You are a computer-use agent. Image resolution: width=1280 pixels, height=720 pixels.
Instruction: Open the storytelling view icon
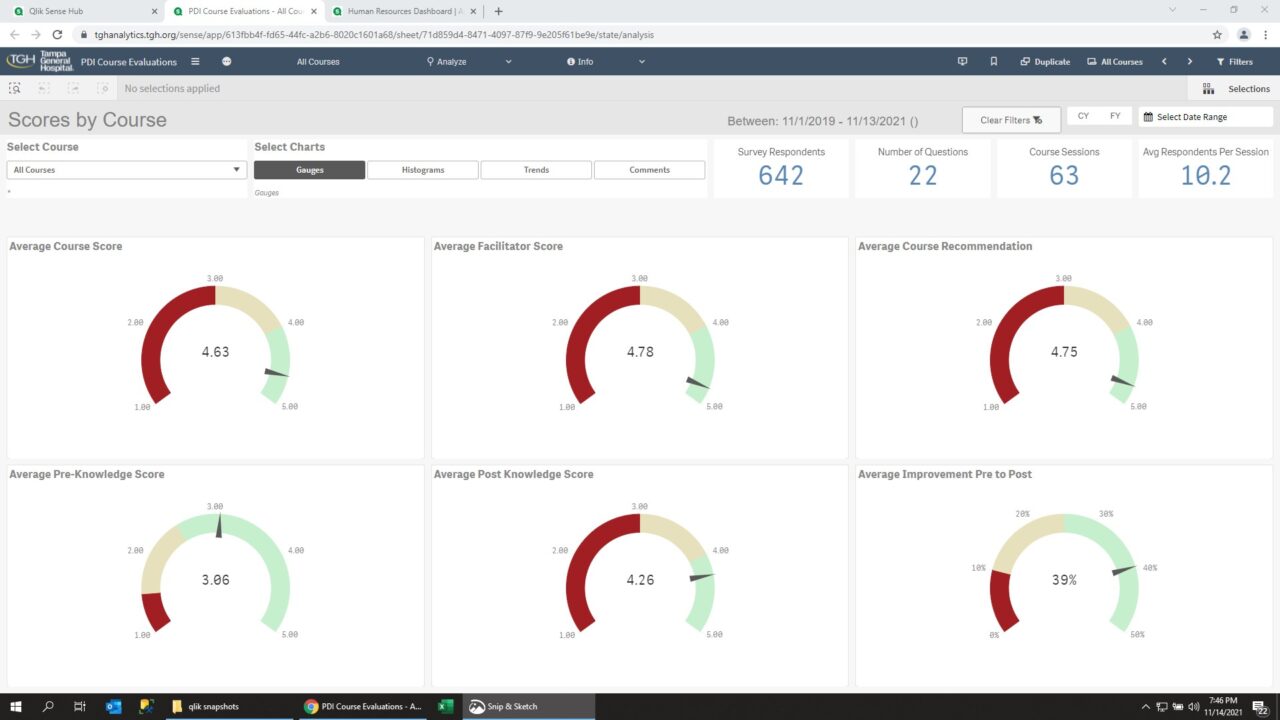(962, 61)
